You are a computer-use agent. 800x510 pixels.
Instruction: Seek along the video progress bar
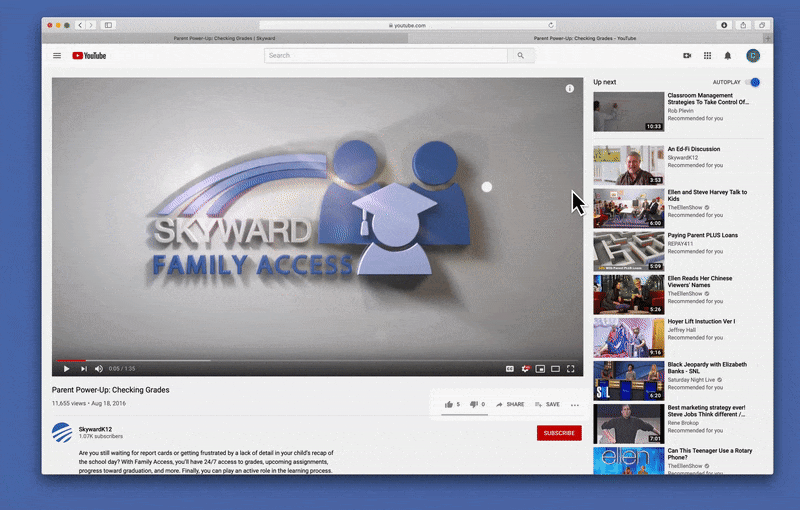click(x=317, y=360)
